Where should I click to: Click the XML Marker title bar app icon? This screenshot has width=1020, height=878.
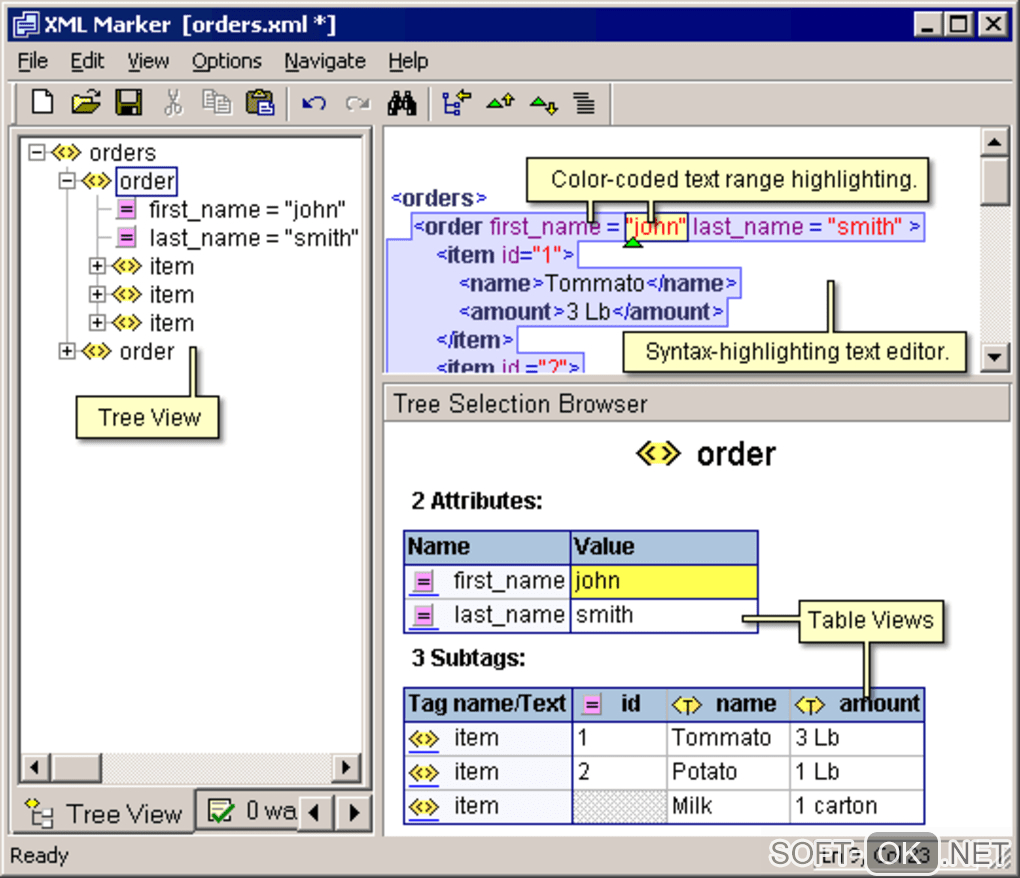click(27, 25)
